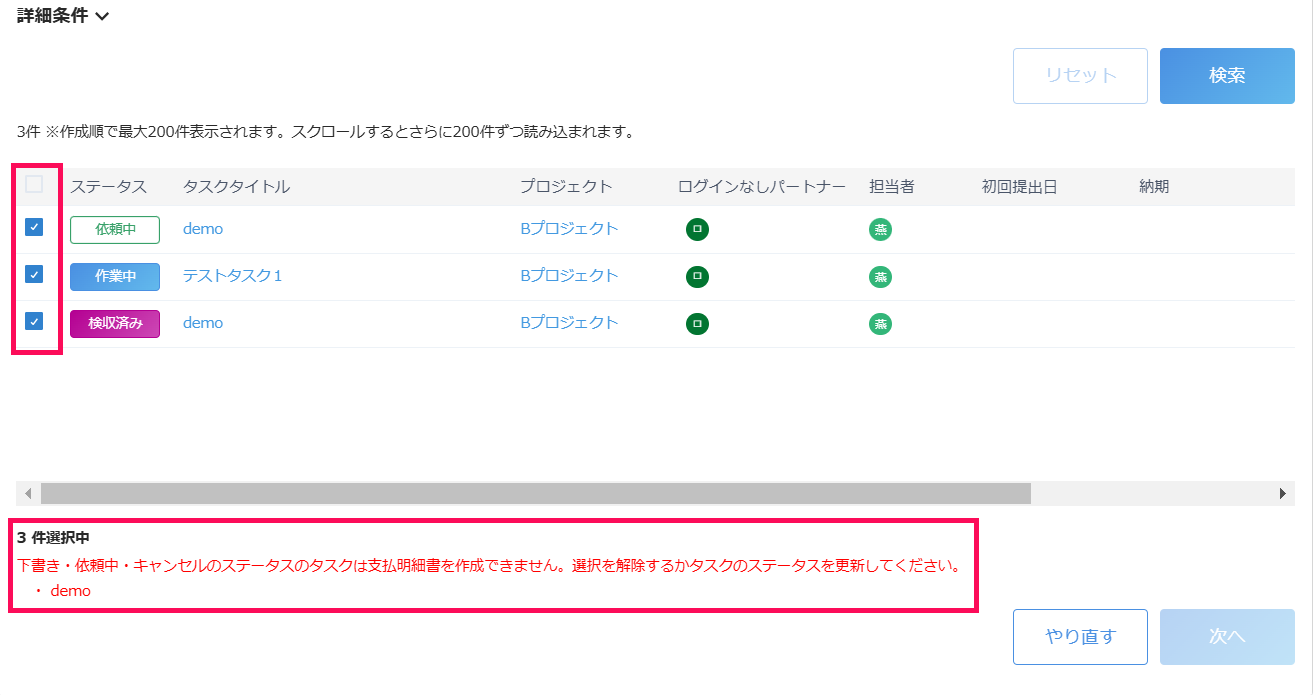The height and width of the screenshot is (695, 1313).
Task: Click the 検収済み status badge
Action: coord(115,323)
